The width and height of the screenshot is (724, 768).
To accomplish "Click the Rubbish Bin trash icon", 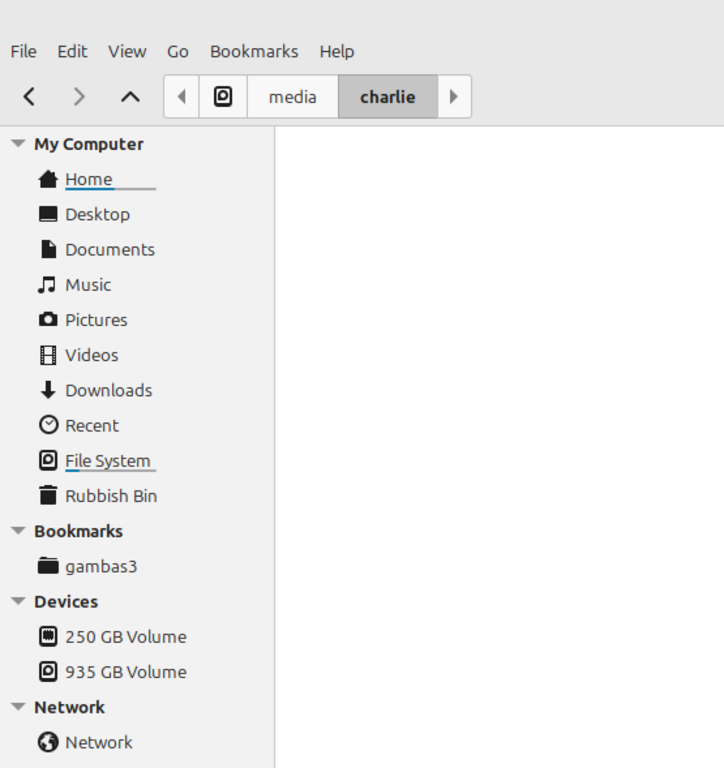I will coord(48,495).
